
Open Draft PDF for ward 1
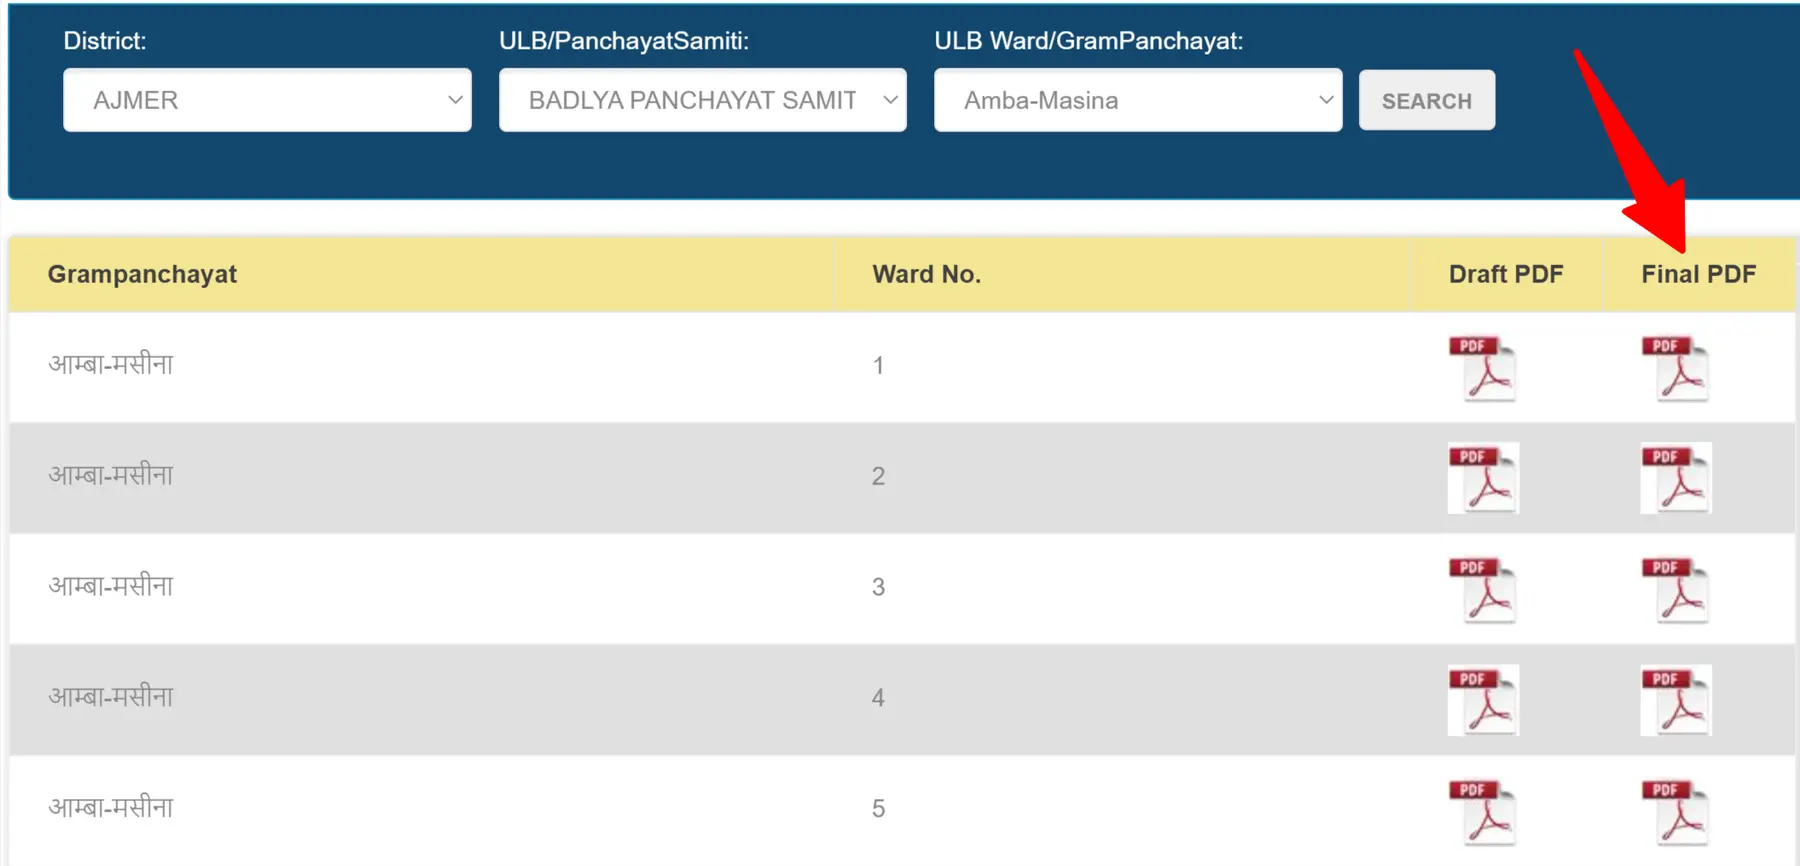[x=1483, y=367]
